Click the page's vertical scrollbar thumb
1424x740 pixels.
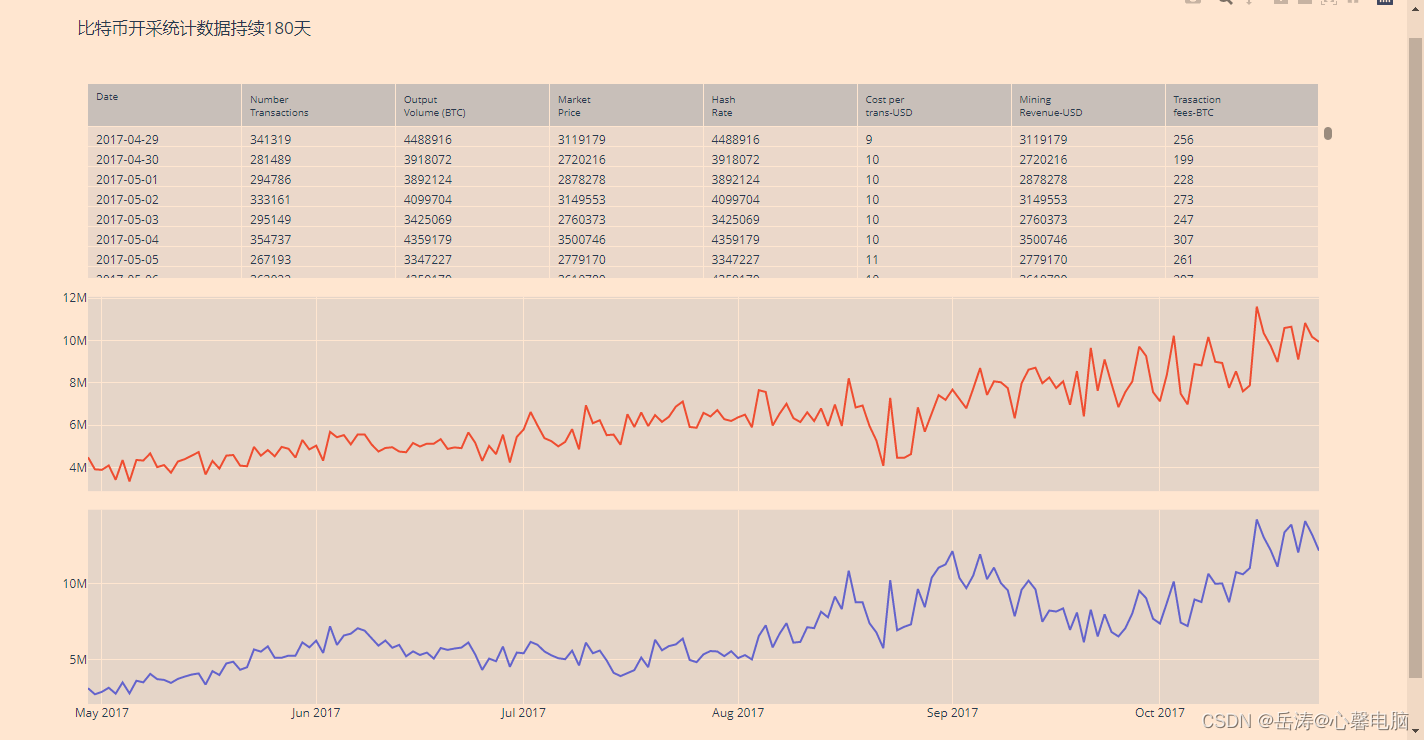pos(1415,358)
